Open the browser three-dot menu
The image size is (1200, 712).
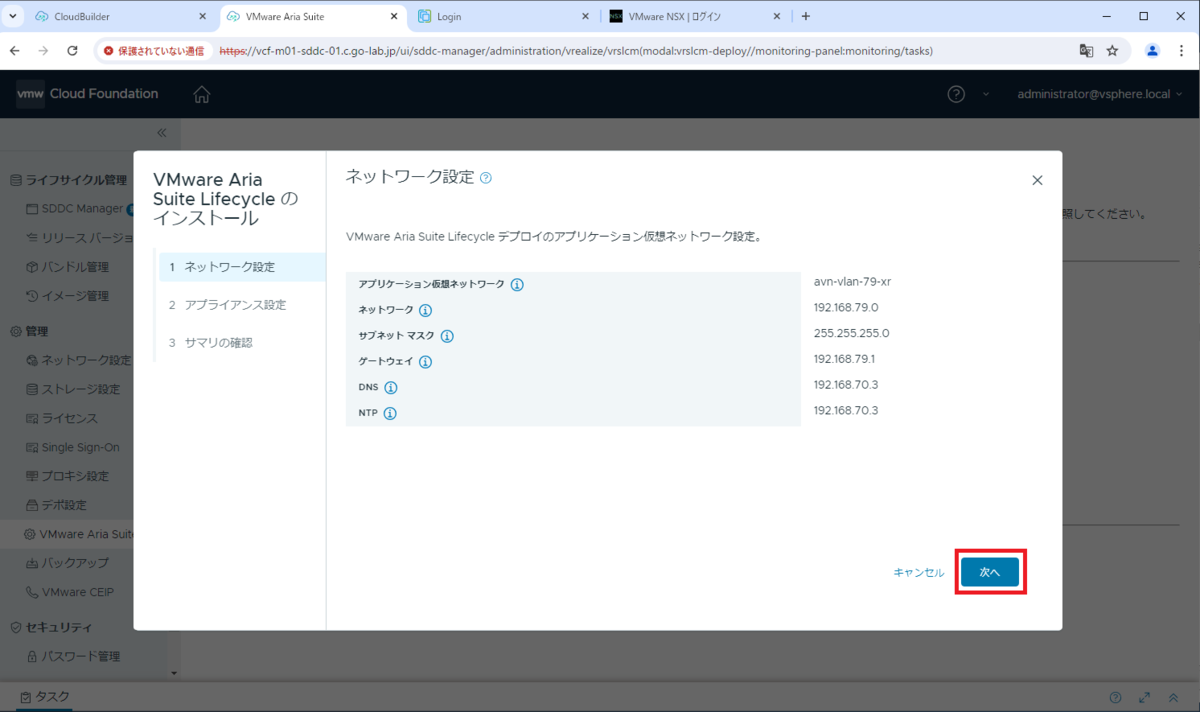coord(1182,50)
